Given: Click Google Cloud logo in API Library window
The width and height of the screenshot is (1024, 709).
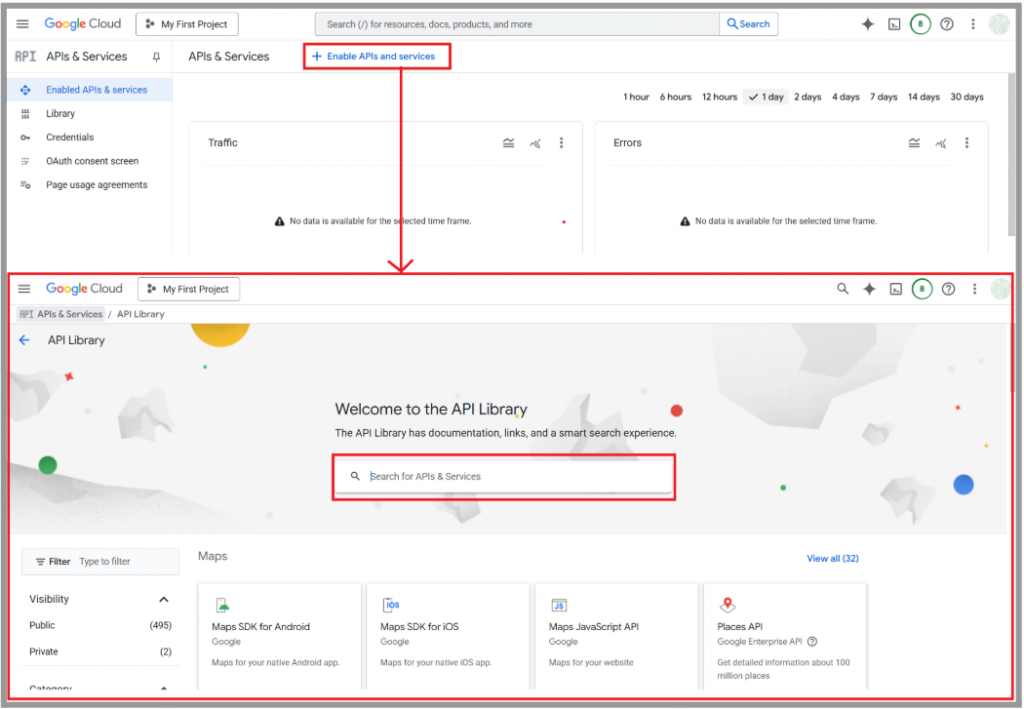Looking at the screenshot, I should [x=84, y=289].
